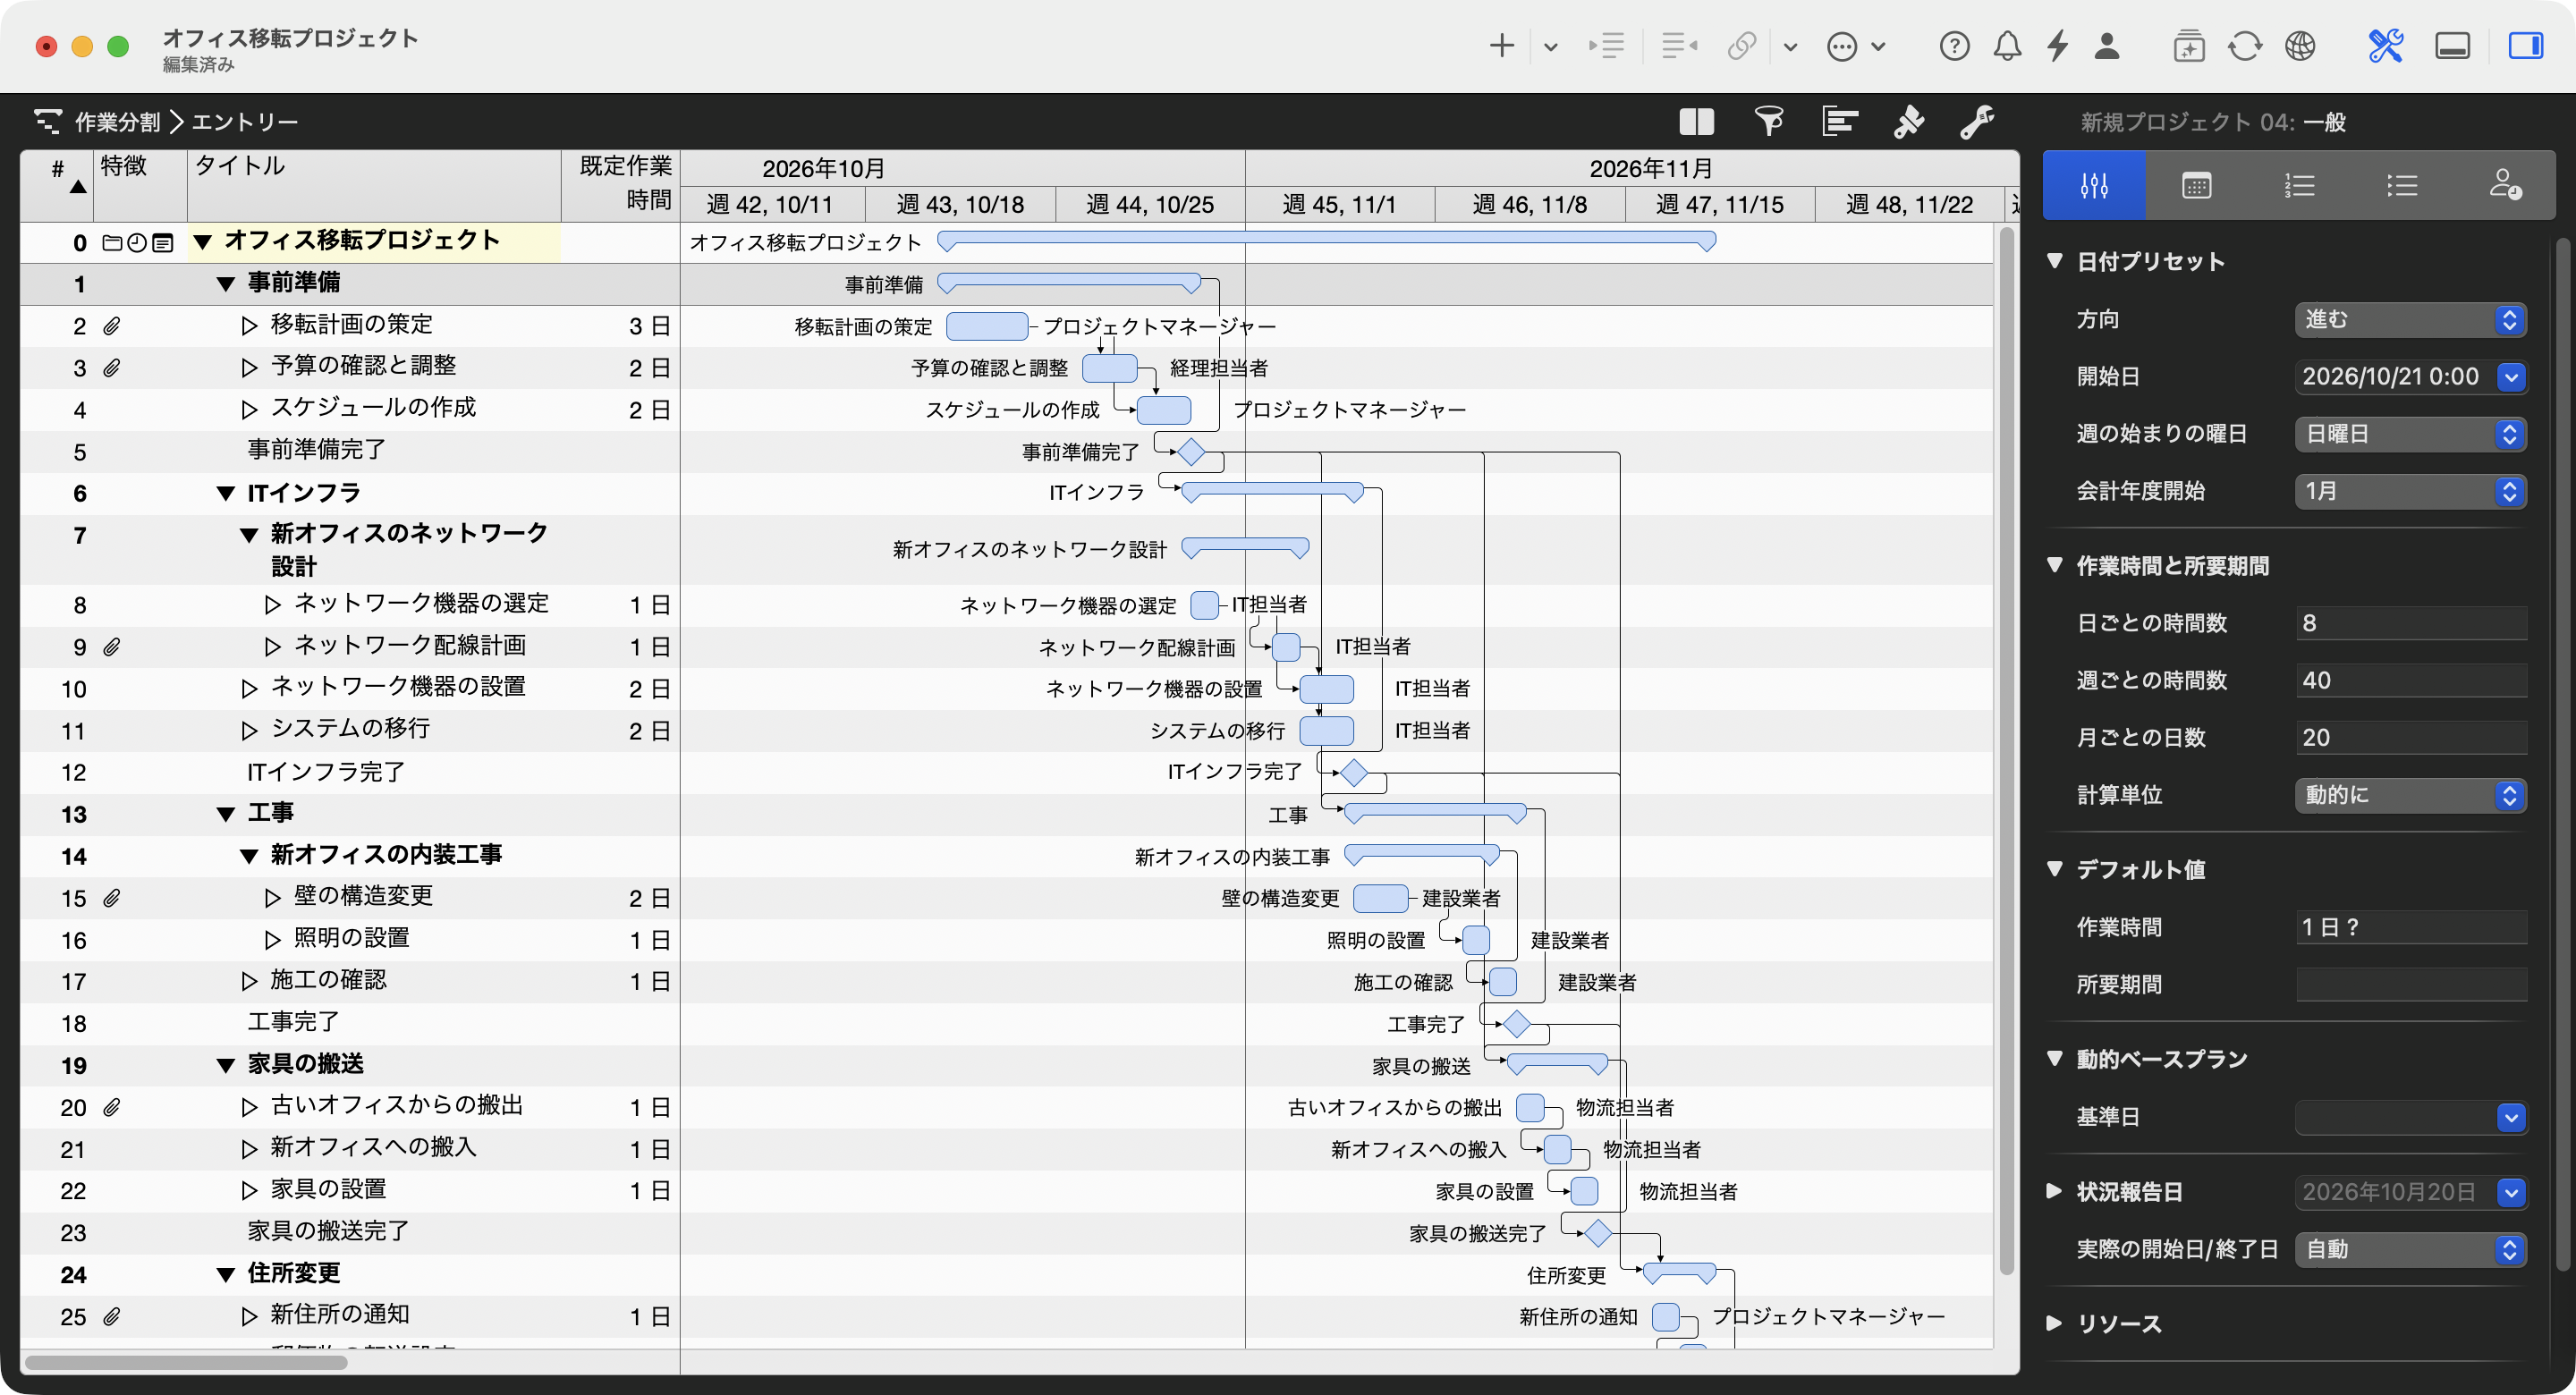
Task: Click the タイトル column header
Action: pyautogui.click(x=374, y=186)
